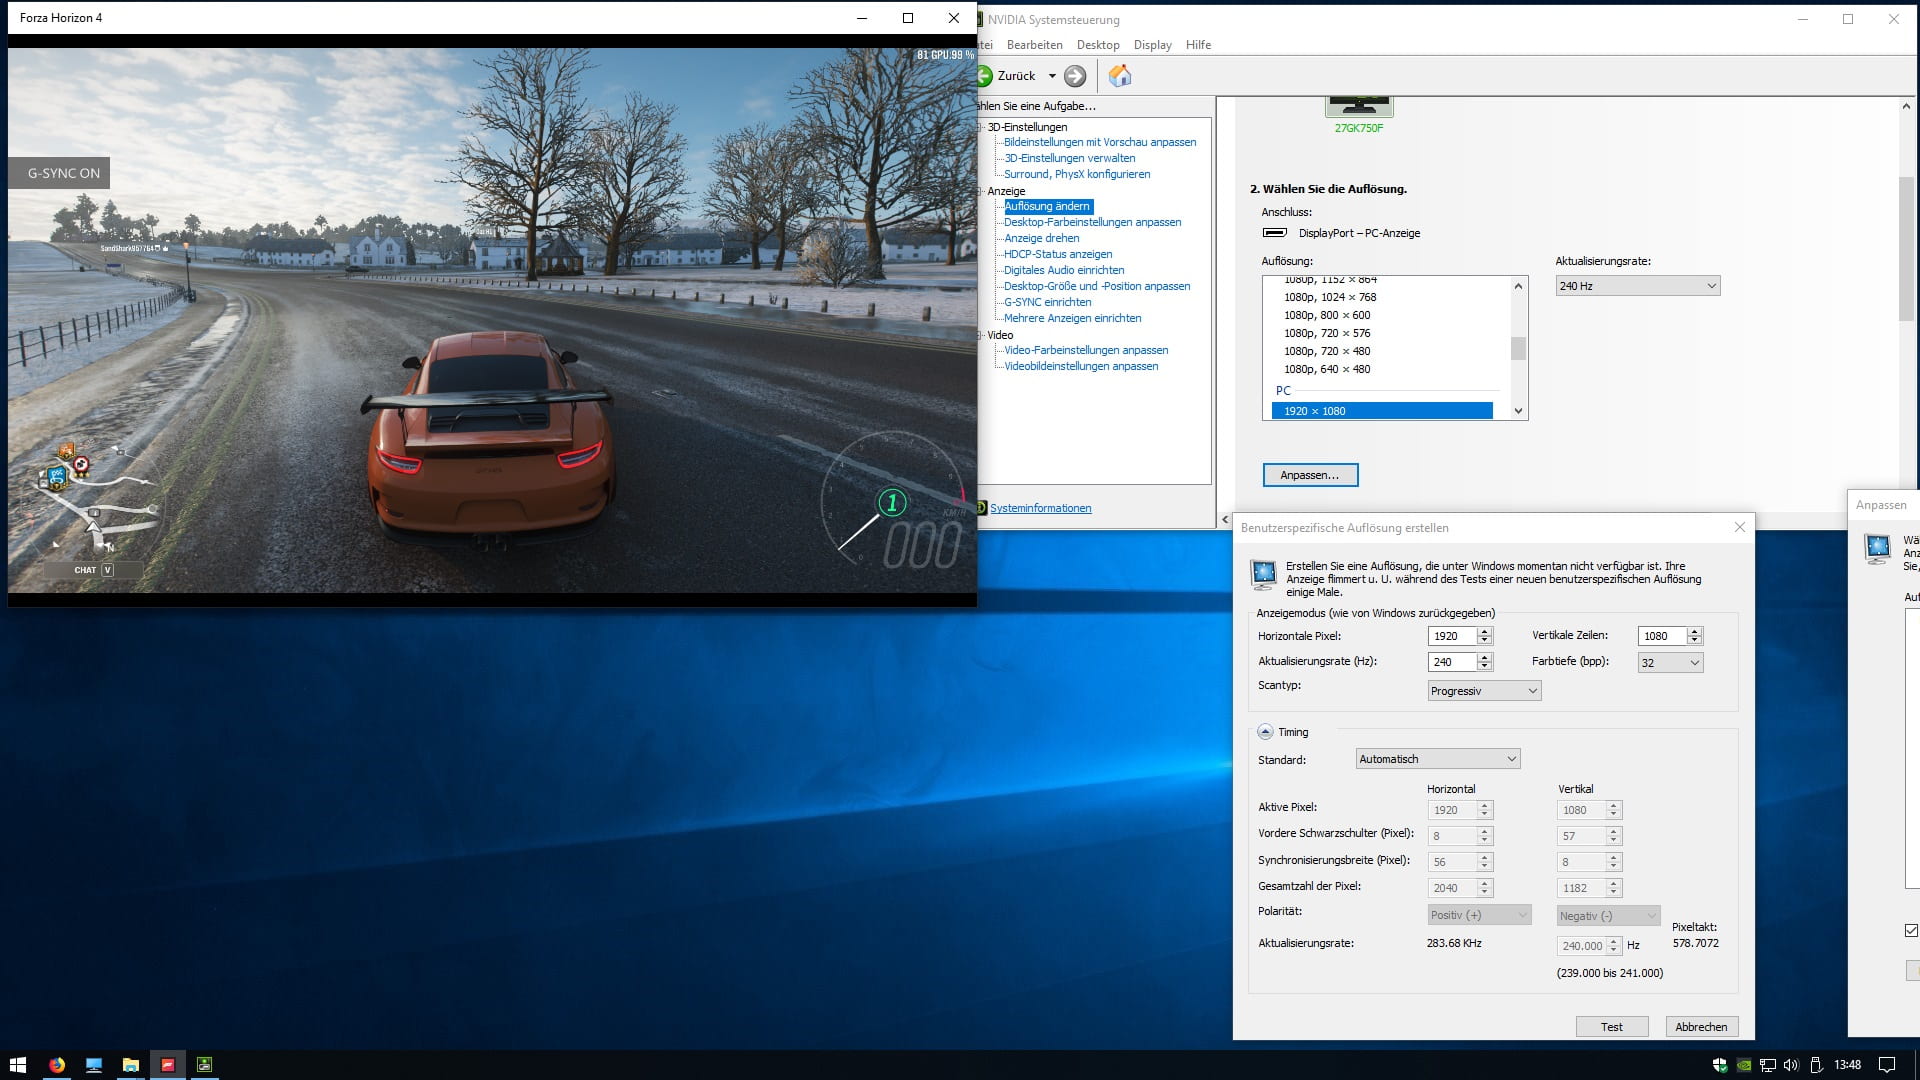Open the Windows Start menu
The height and width of the screenshot is (1080, 1920).
tap(18, 1065)
